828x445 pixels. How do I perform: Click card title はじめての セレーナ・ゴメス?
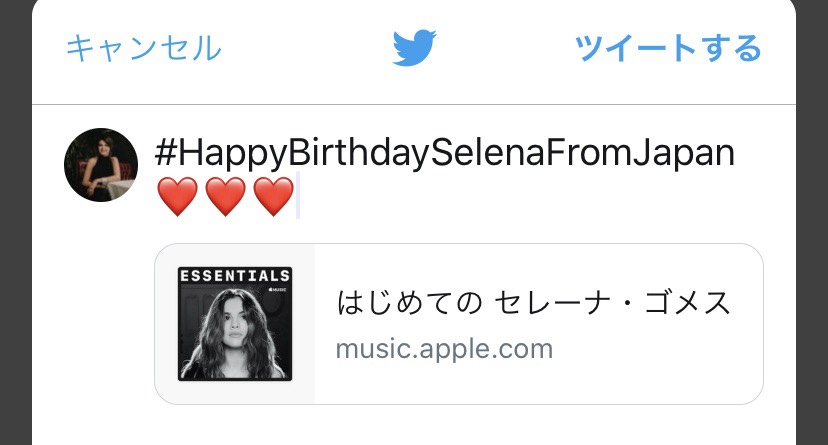[x=535, y=303]
